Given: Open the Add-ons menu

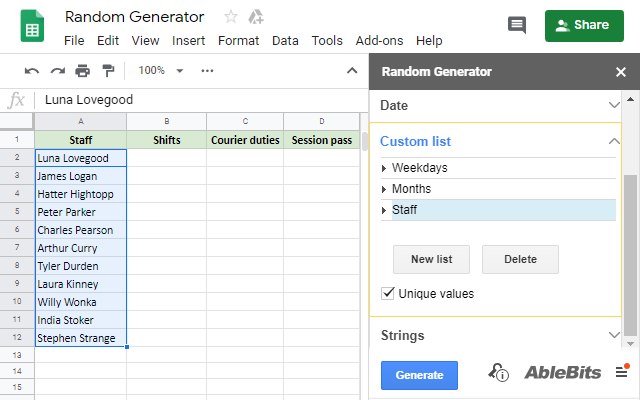Looking at the screenshot, I should 377,41.
